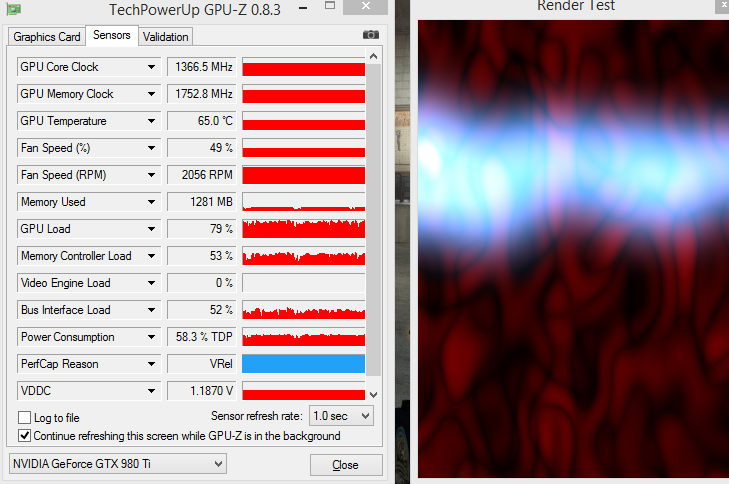The height and width of the screenshot is (484, 729).
Task: Click the 58.3 % TDP value
Action: pyautogui.click(x=202, y=337)
